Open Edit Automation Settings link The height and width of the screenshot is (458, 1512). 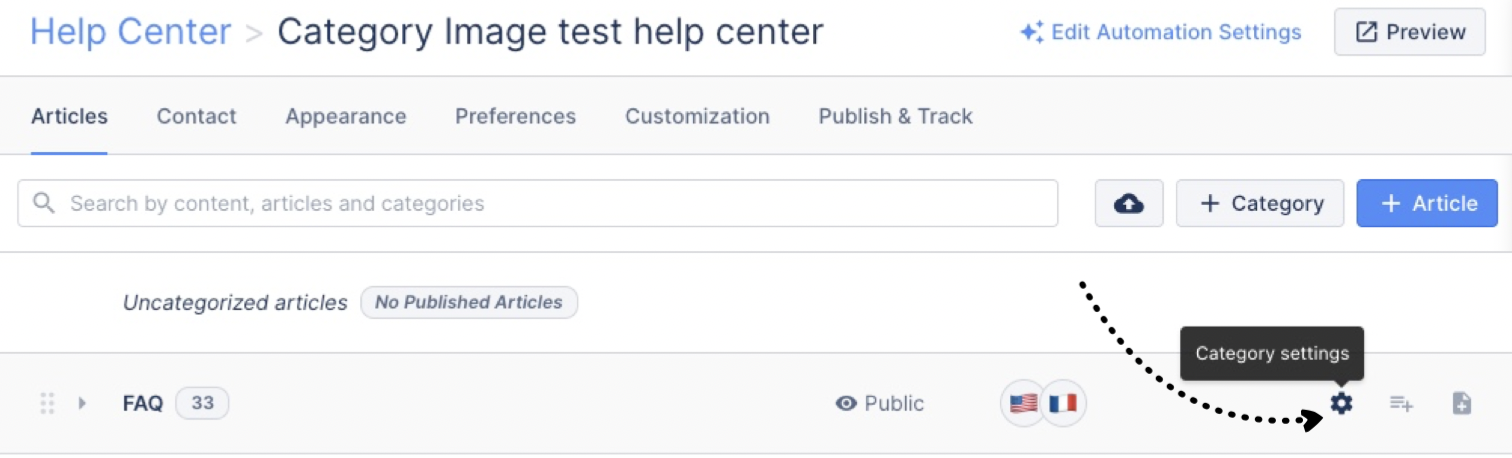click(x=1161, y=32)
